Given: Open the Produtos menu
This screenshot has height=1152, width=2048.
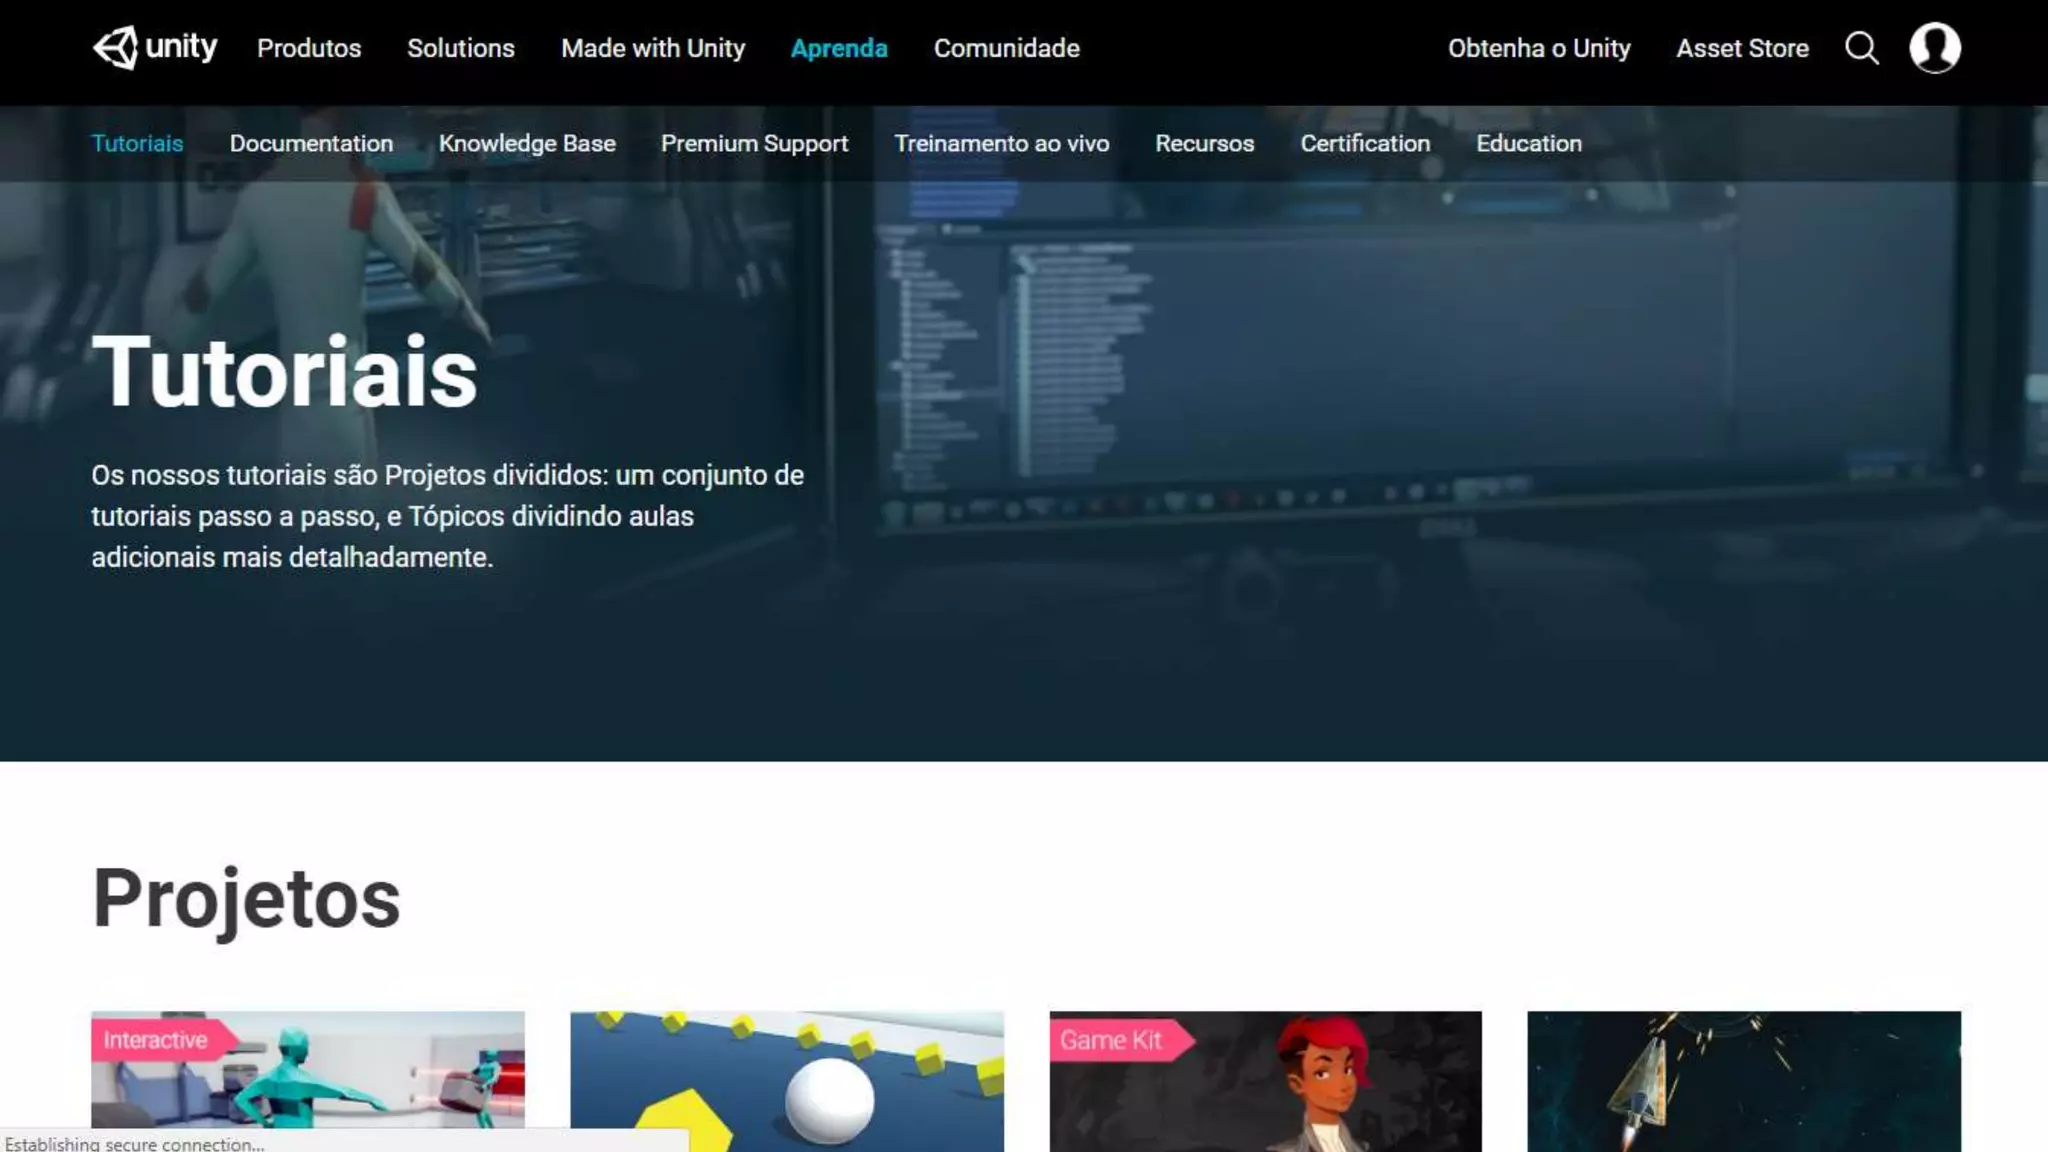Looking at the screenshot, I should pos(309,48).
